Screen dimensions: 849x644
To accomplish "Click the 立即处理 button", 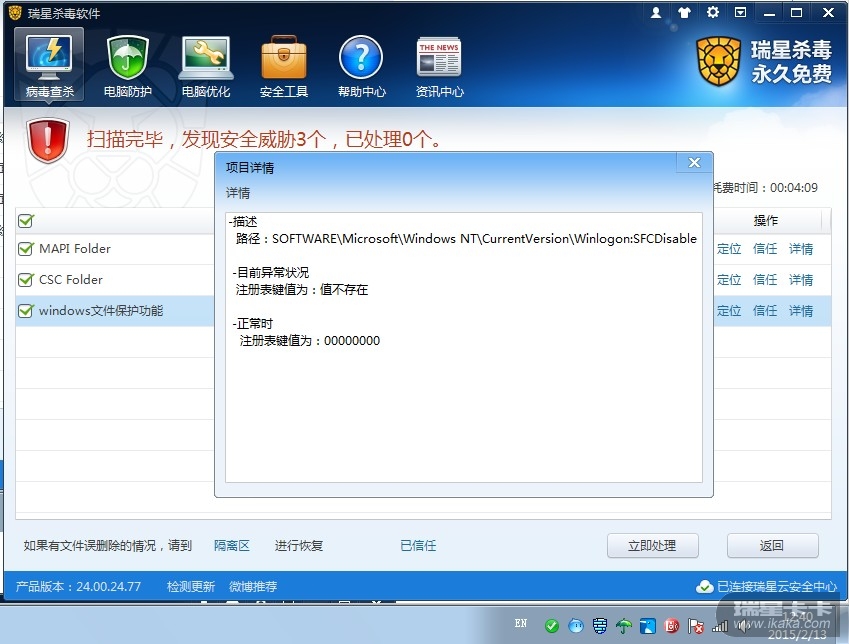I will (652, 545).
